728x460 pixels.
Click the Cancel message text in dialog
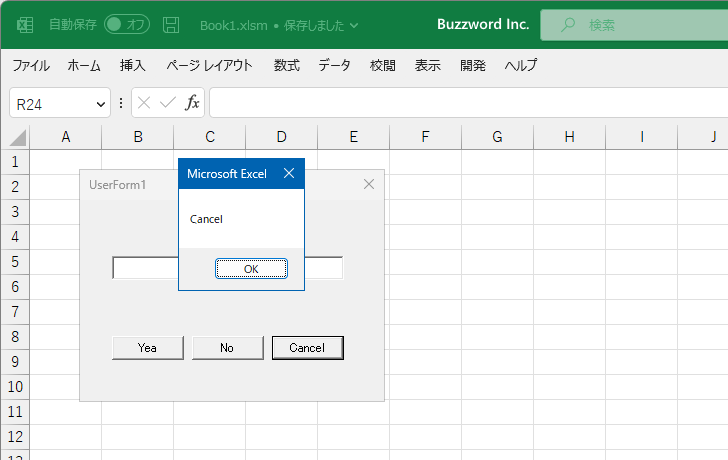coord(206,219)
